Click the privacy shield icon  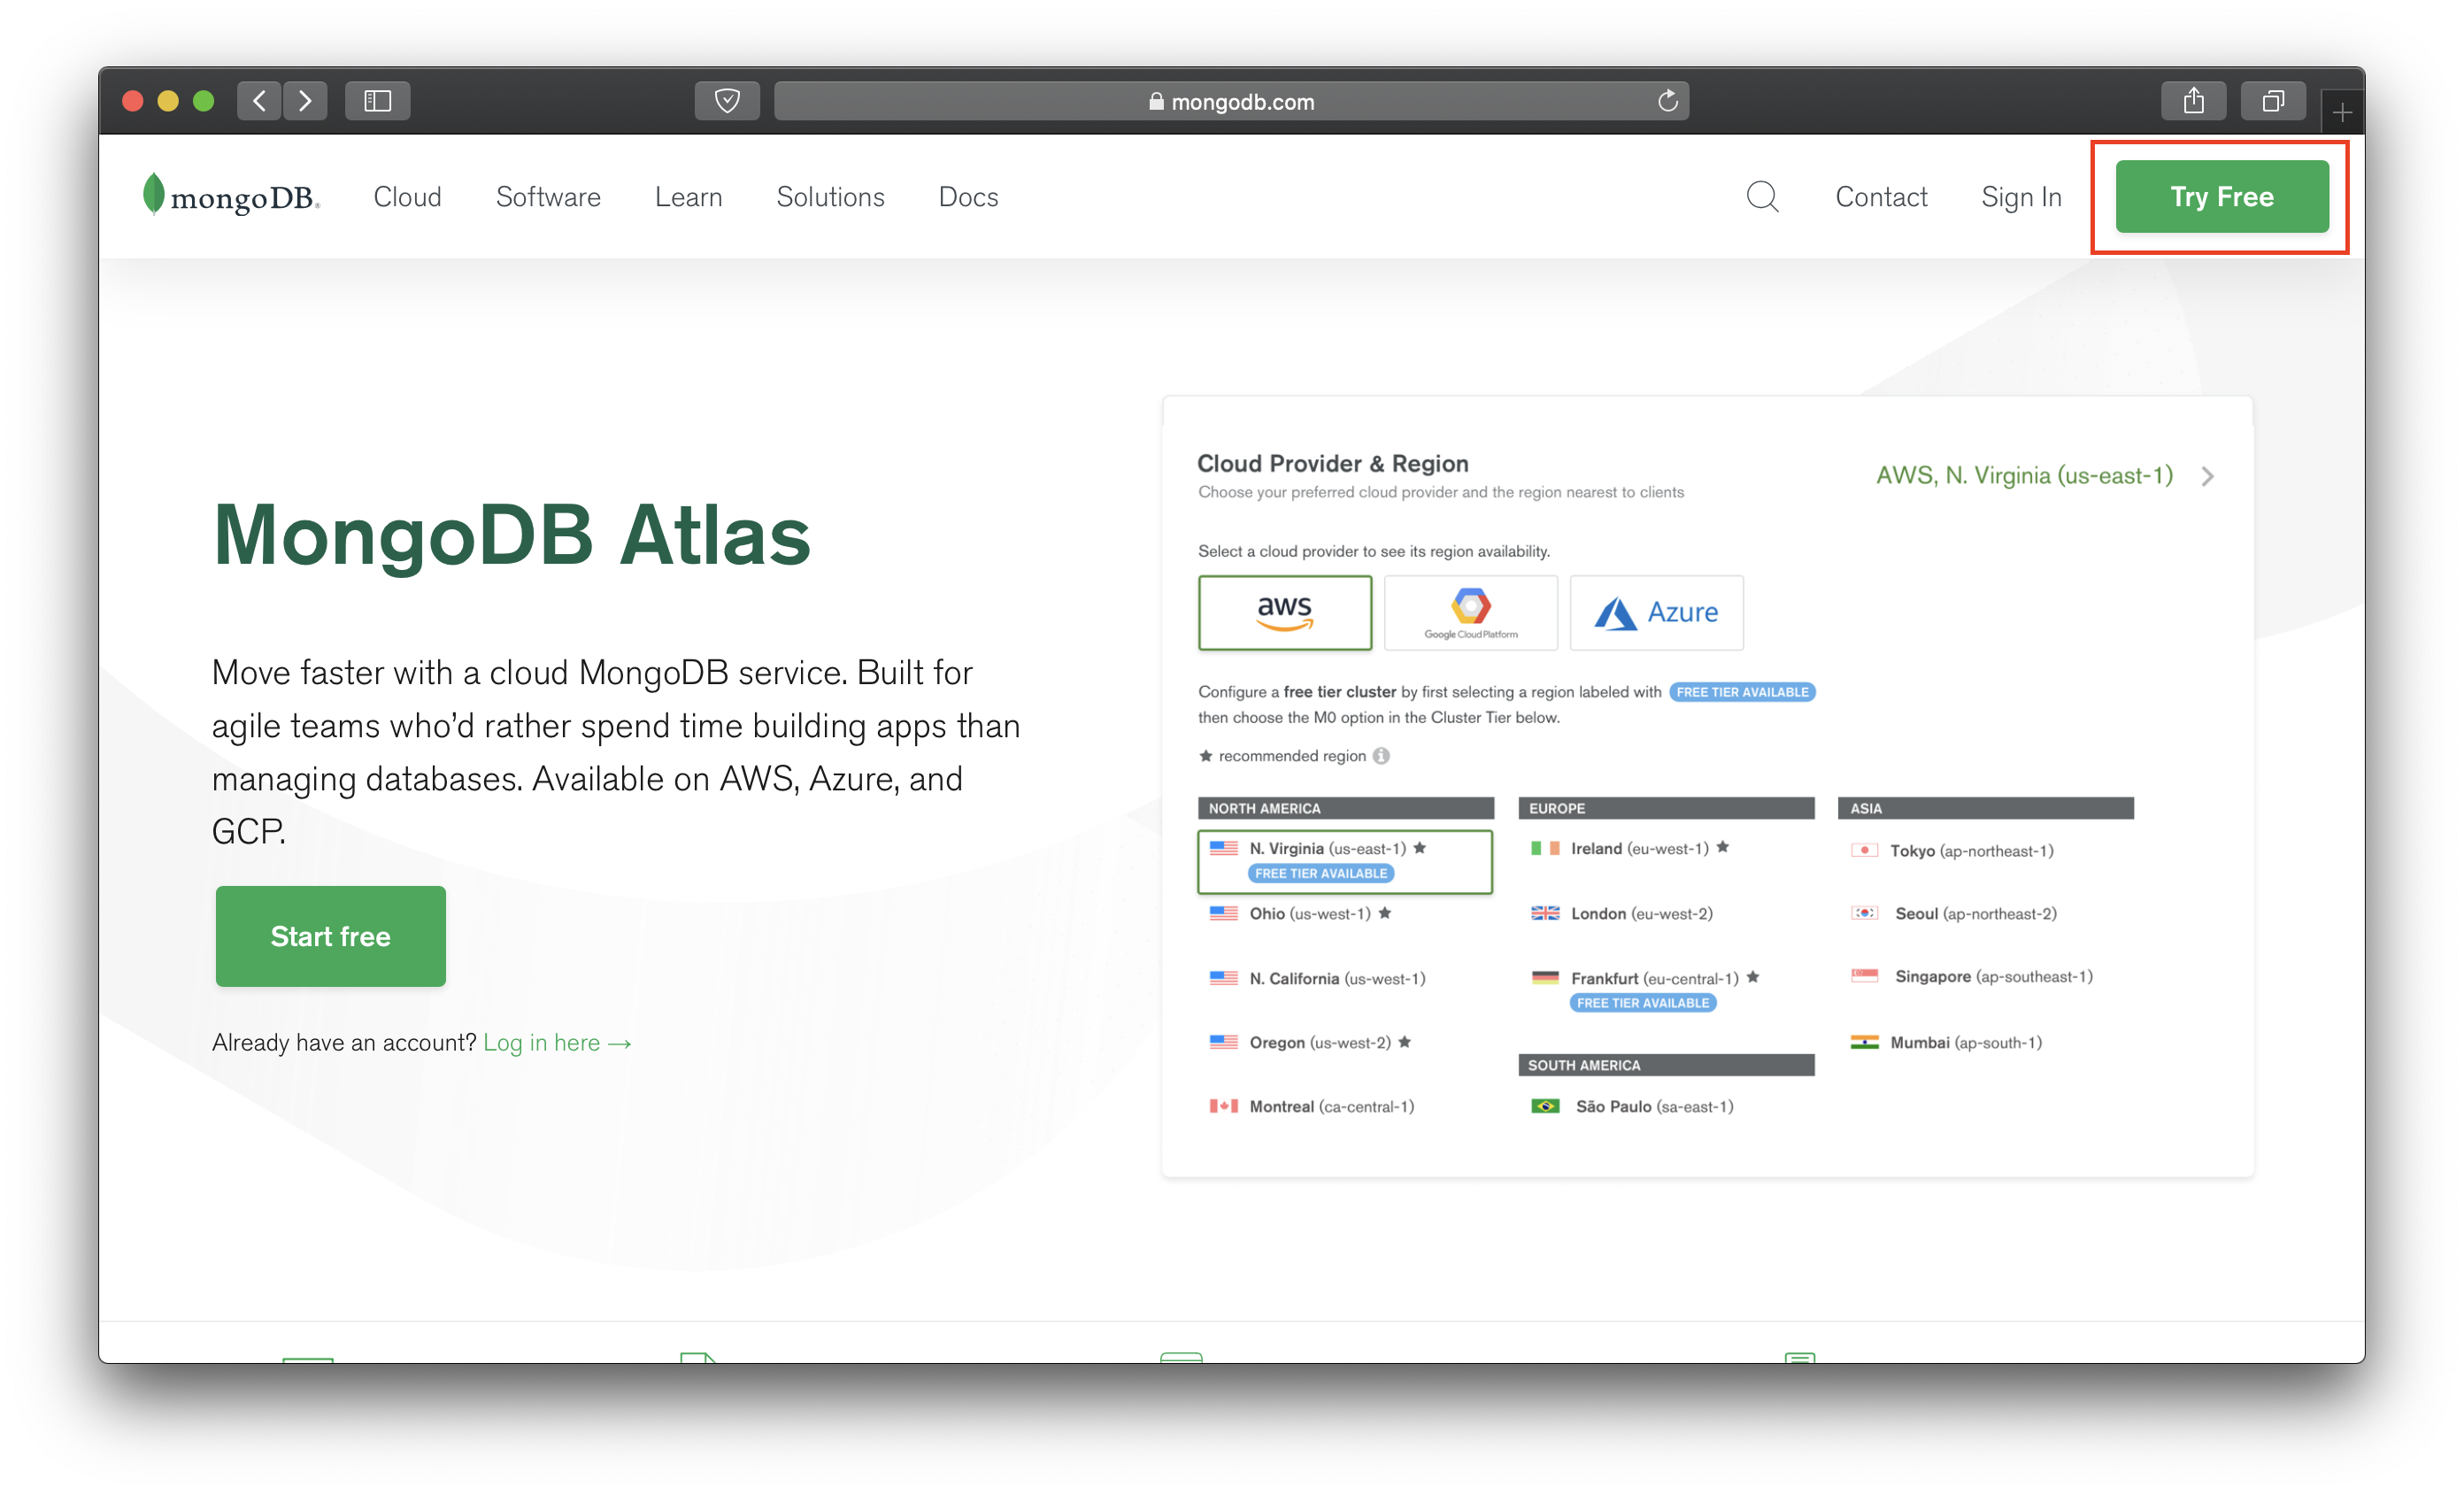[x=727, y=101]
